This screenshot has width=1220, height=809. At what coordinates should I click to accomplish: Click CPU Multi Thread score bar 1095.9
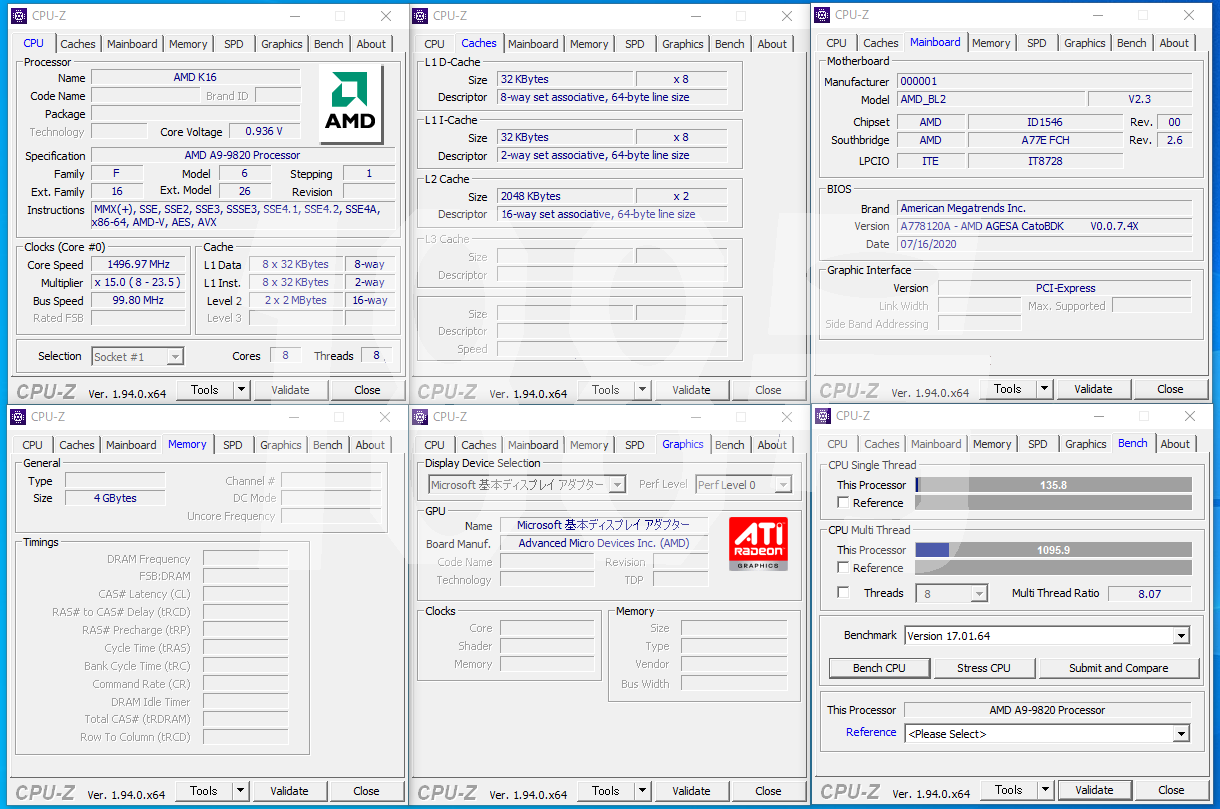click(x=1053, y=550)
